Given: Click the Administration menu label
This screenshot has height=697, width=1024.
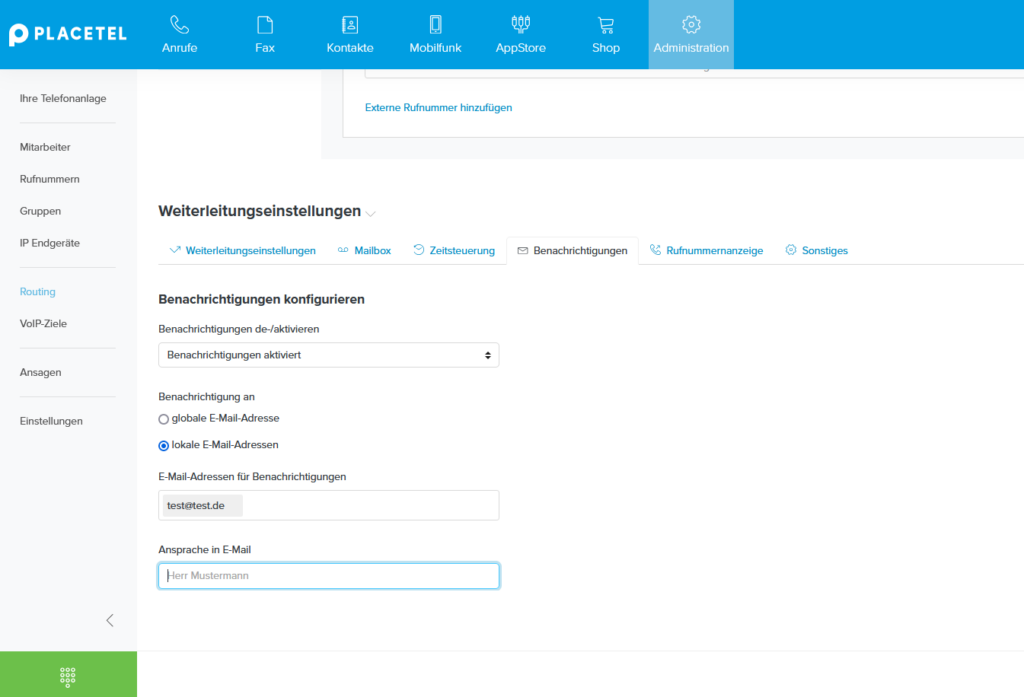Looking at the screenshot, I should pos(691,48).
